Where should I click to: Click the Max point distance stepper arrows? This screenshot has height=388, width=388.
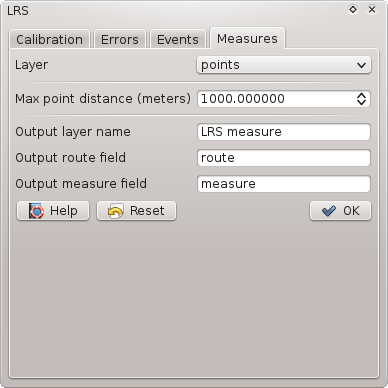point(362,99)
